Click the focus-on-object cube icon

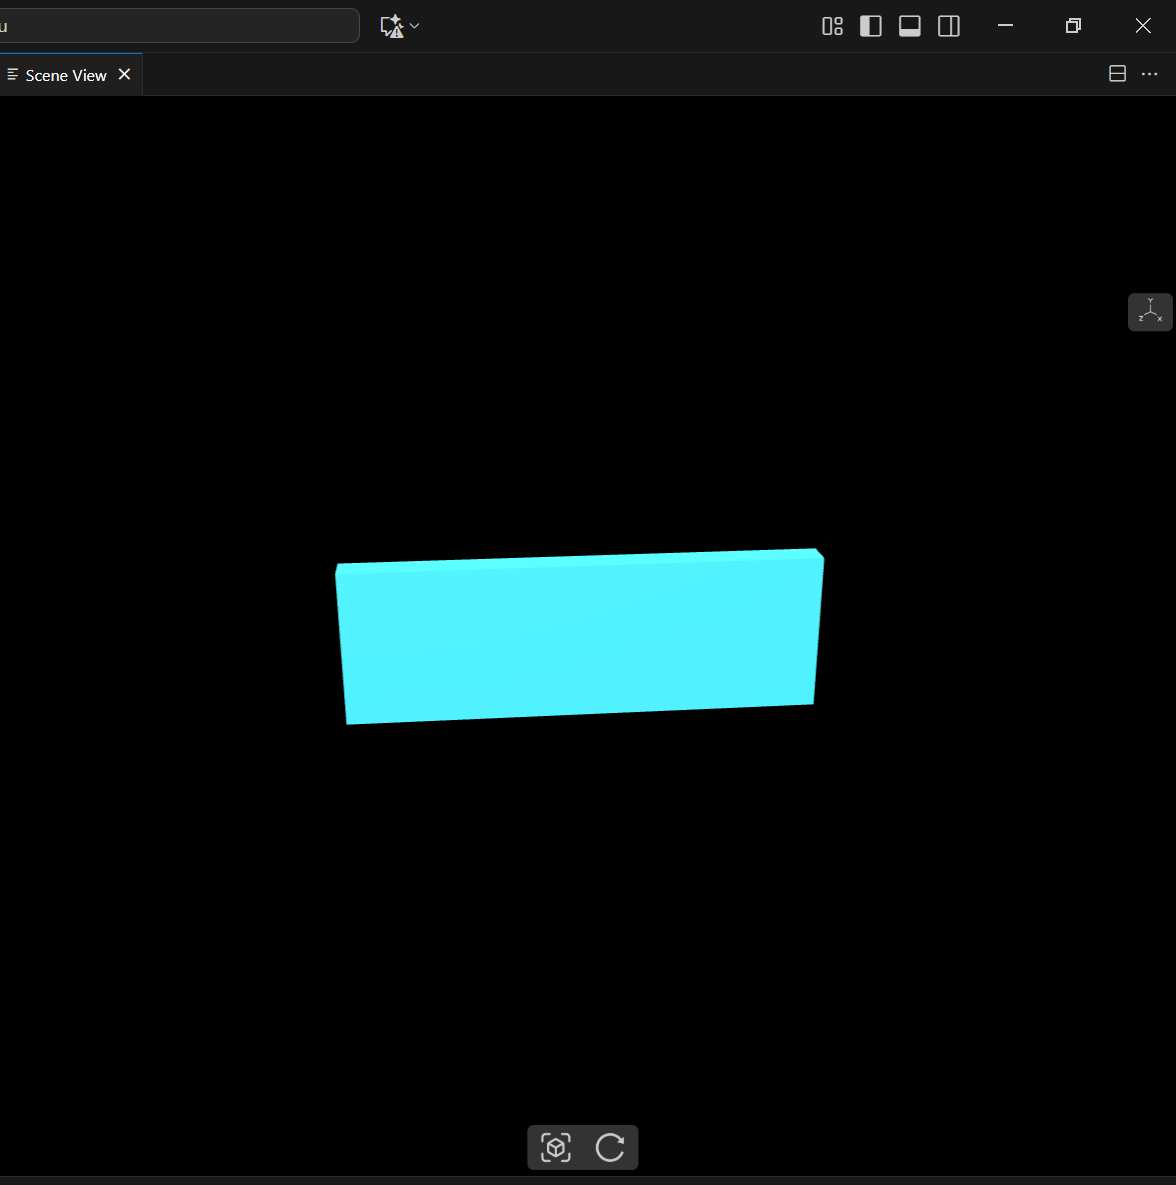(556, 1147)
